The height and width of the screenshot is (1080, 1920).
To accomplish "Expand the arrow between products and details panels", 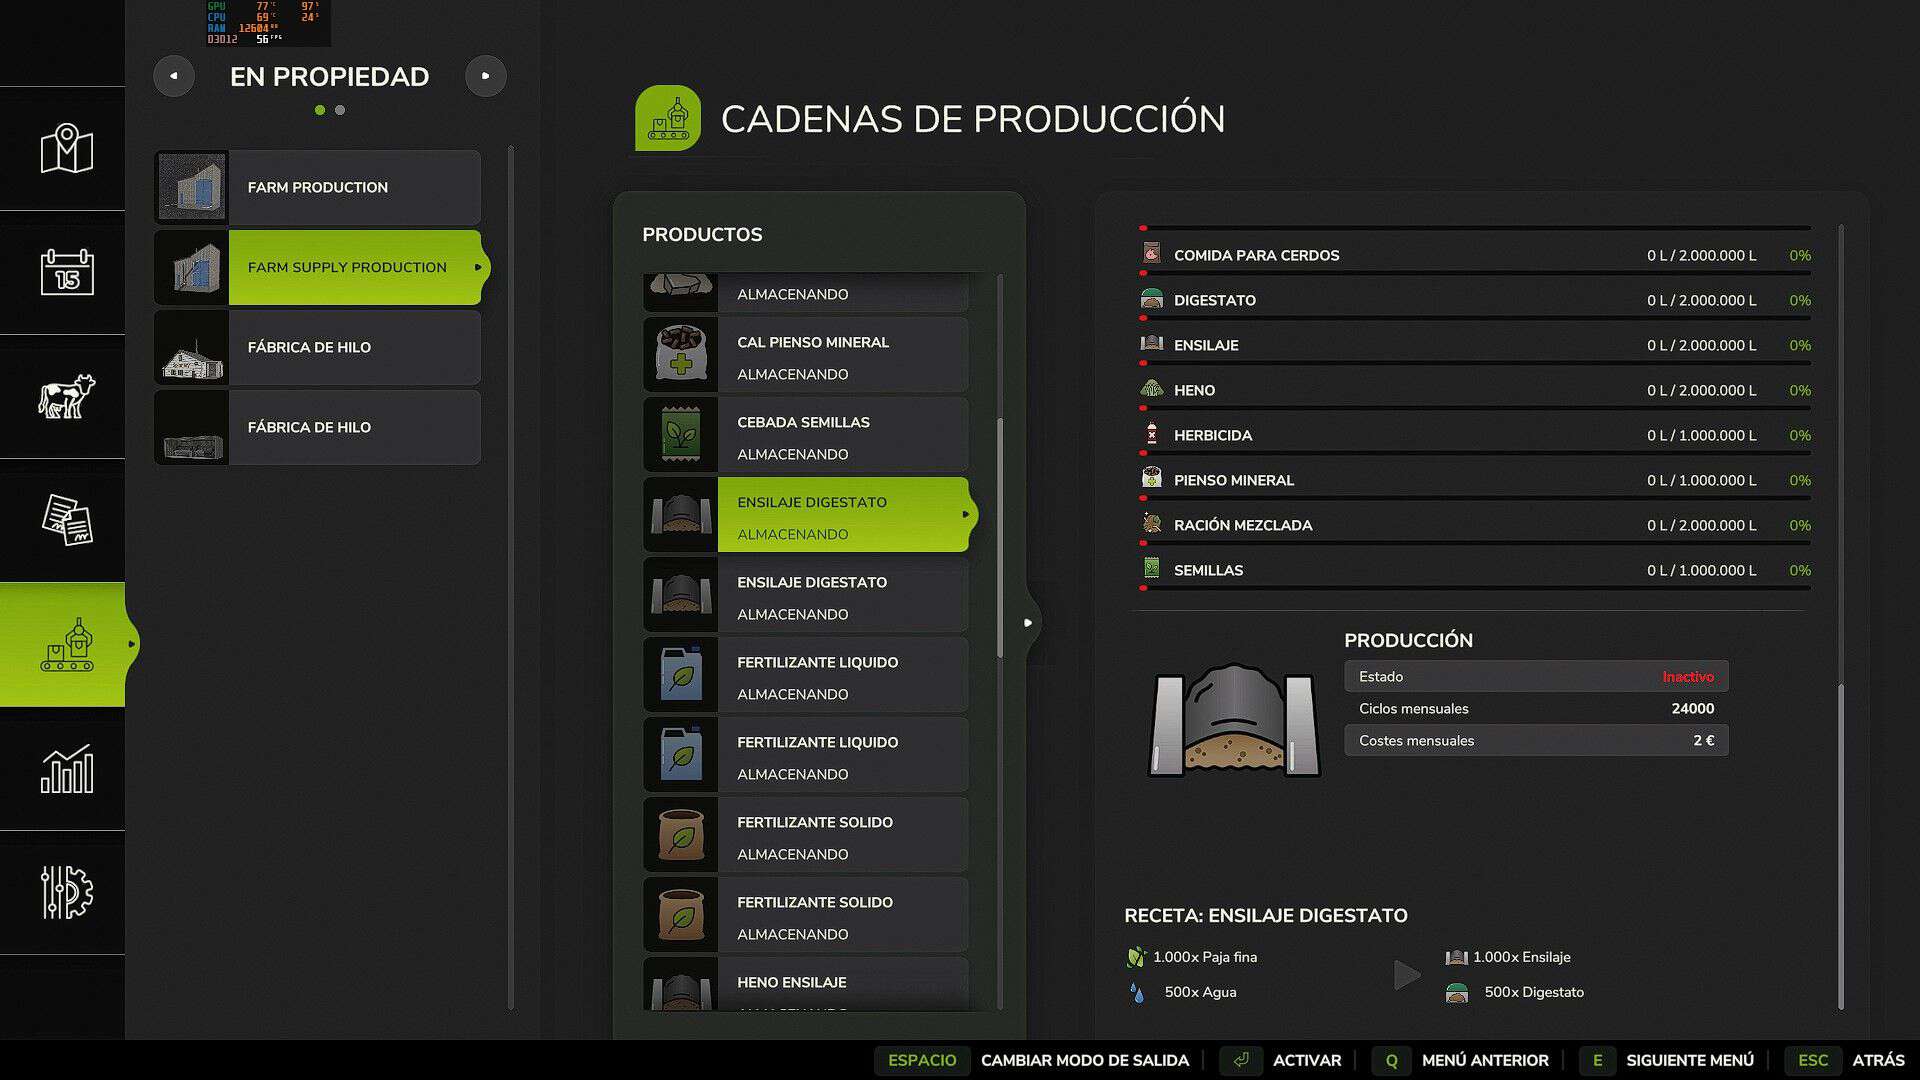I will 1028,623.
